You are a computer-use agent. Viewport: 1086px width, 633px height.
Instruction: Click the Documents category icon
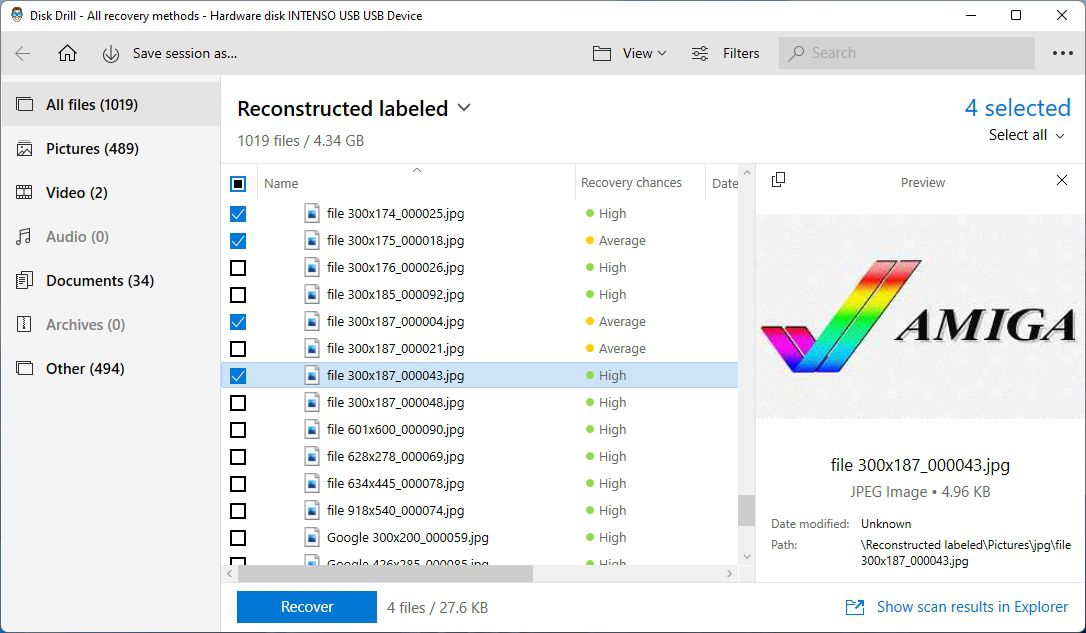tap(24, 280)
